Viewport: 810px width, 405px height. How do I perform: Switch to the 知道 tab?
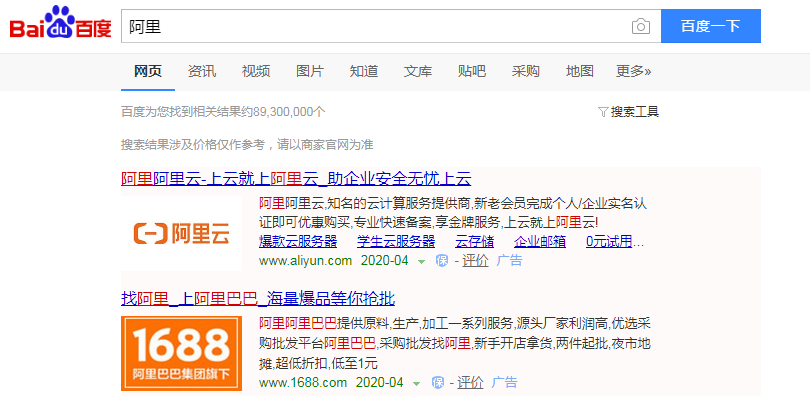pyautogui.click(x=364, y=71)
